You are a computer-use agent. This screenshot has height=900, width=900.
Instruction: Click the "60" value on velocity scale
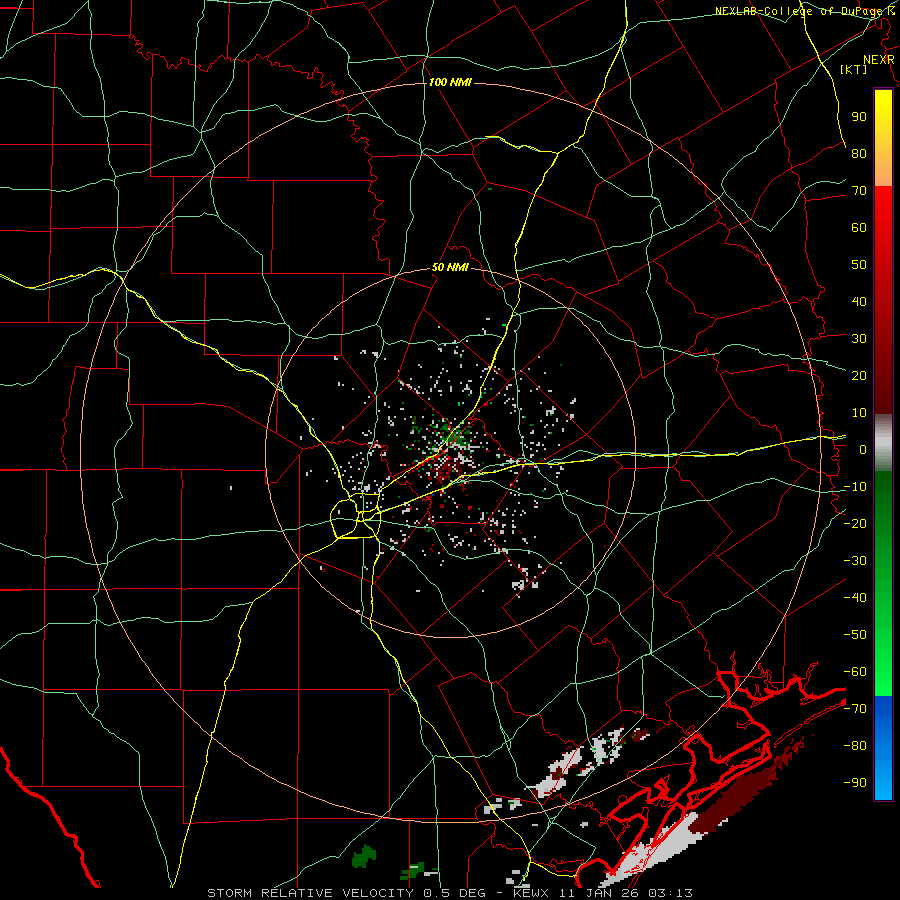click(859, 227)
